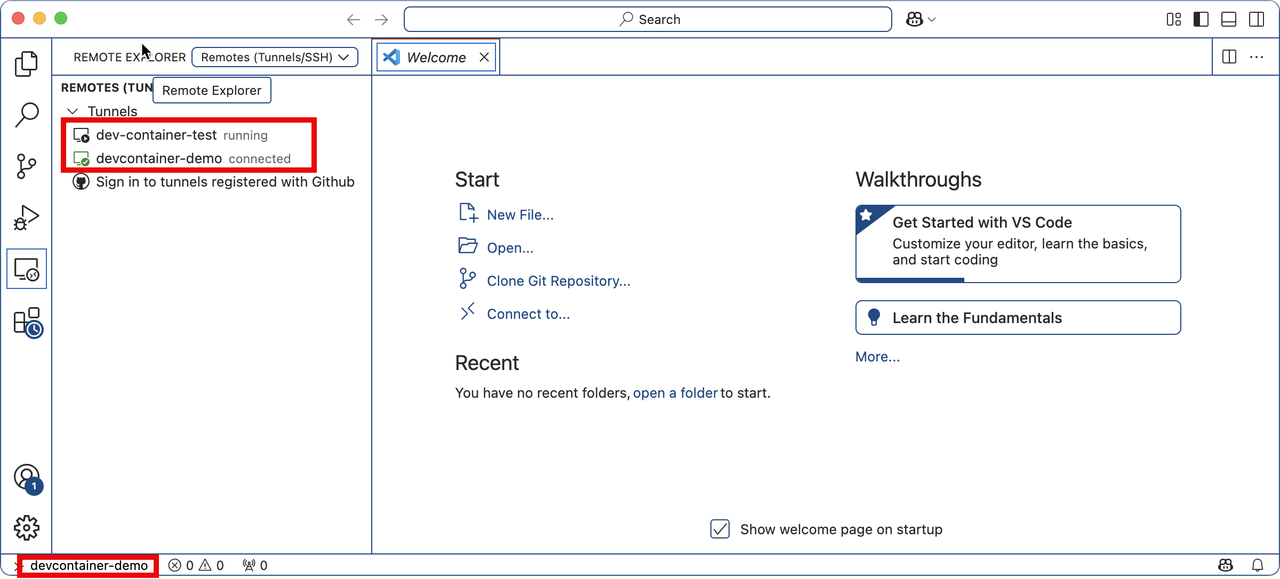Open the Manage gear menu
The image size is (1280, 579).
27,527
